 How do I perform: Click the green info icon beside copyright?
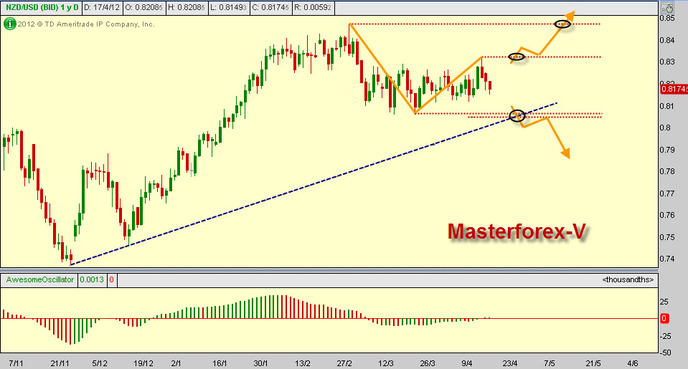point(10,24)
